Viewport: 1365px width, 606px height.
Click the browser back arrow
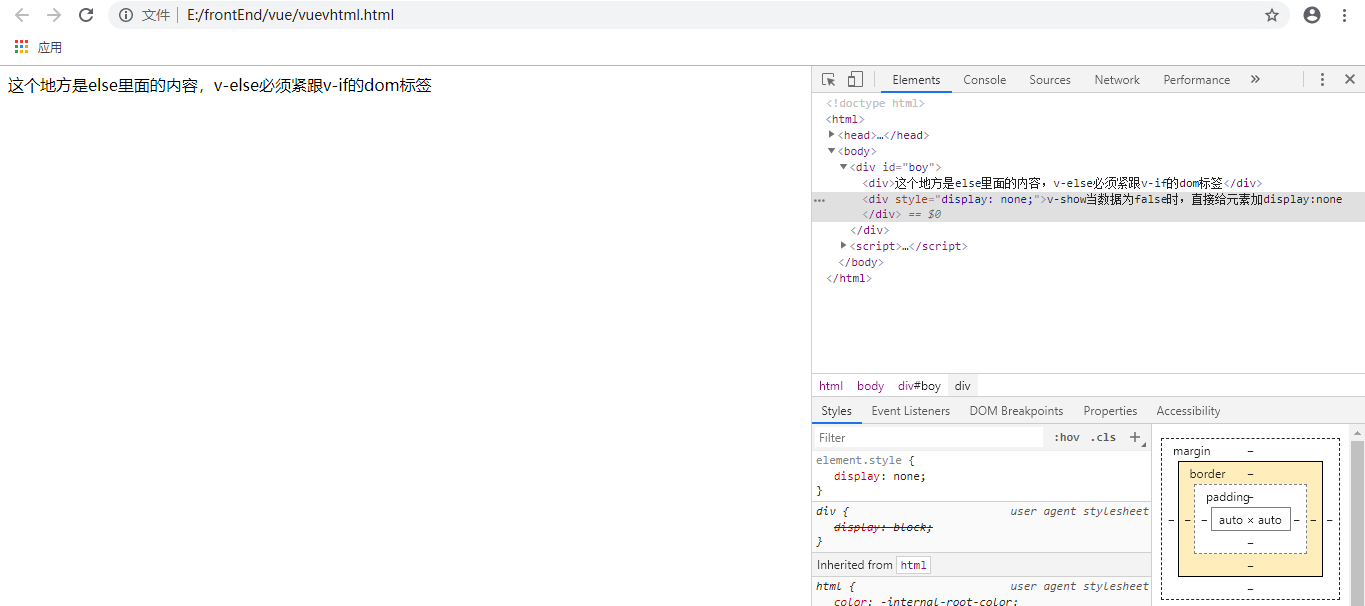click(x=22, y=15)
